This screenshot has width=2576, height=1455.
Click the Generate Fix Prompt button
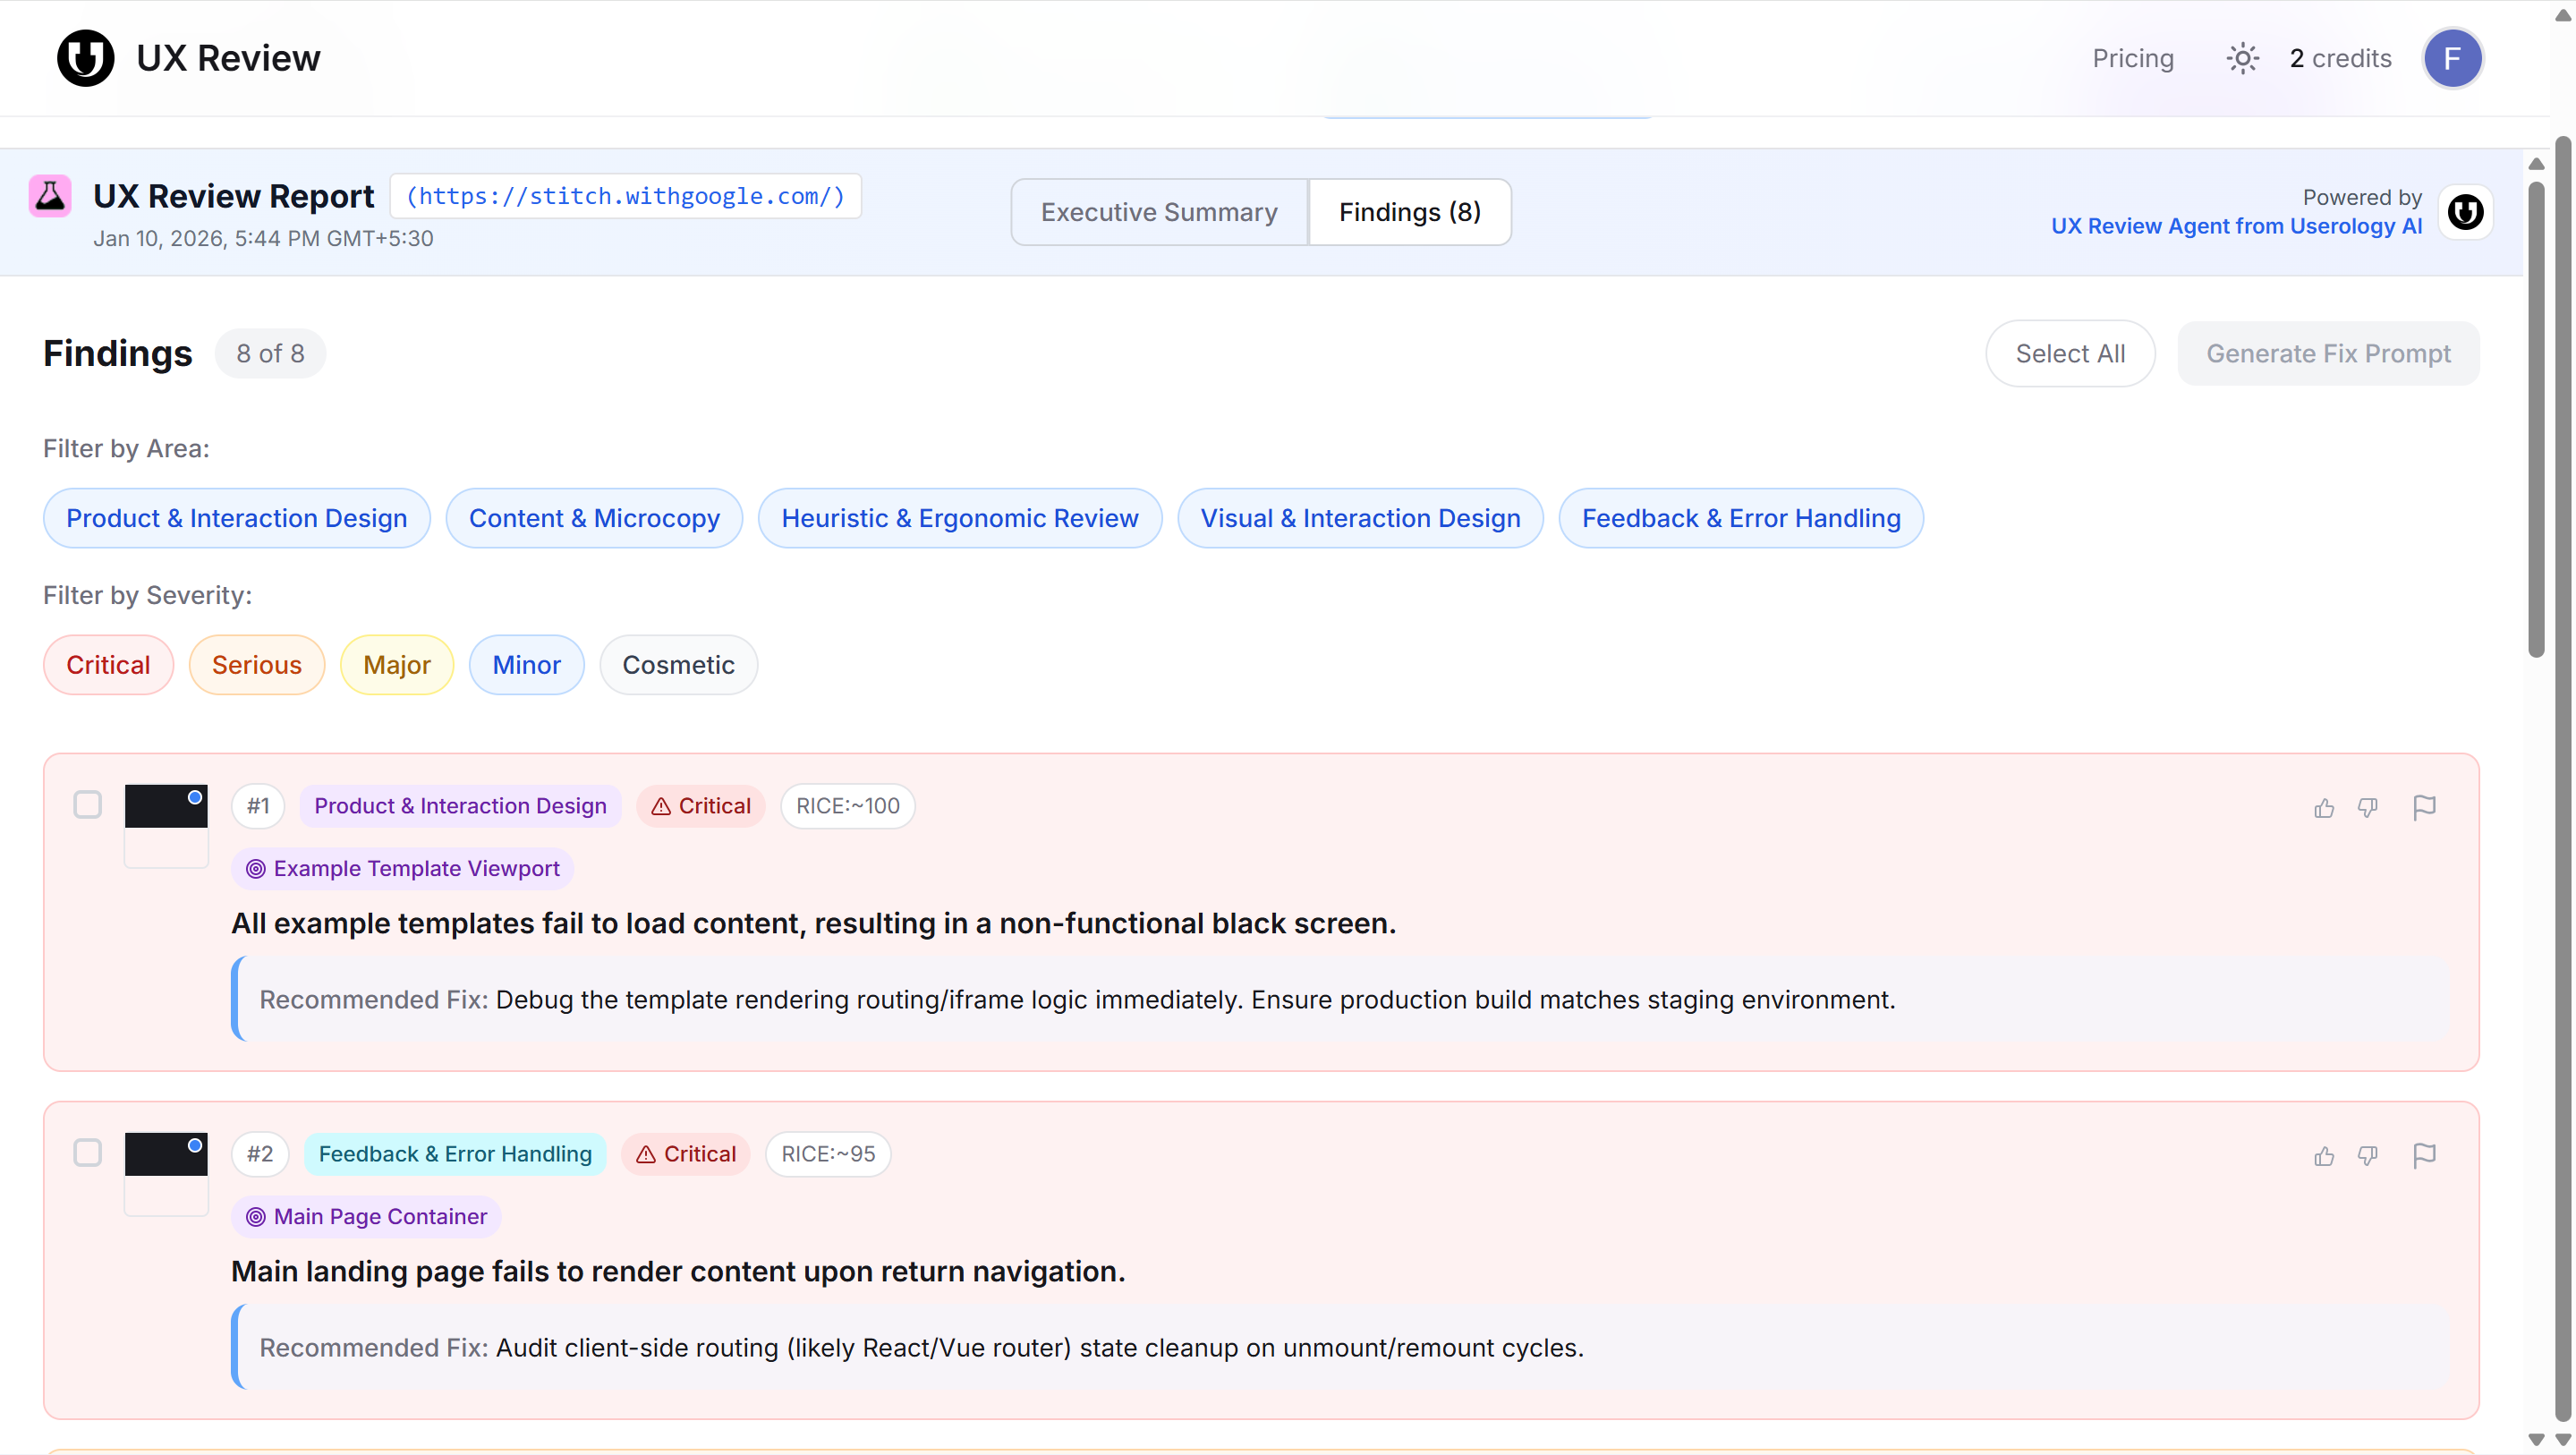pyautogui.click(x=2329, y=353)
